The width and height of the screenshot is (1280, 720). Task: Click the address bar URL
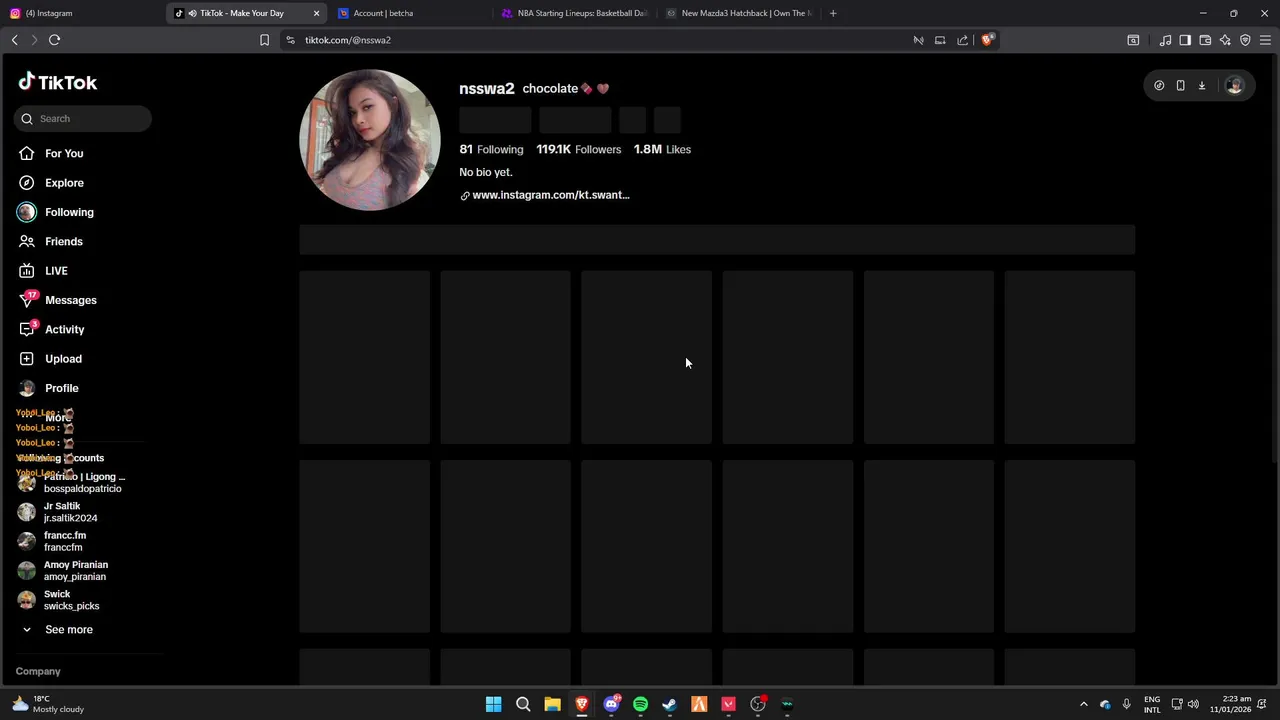pos(348,40)
